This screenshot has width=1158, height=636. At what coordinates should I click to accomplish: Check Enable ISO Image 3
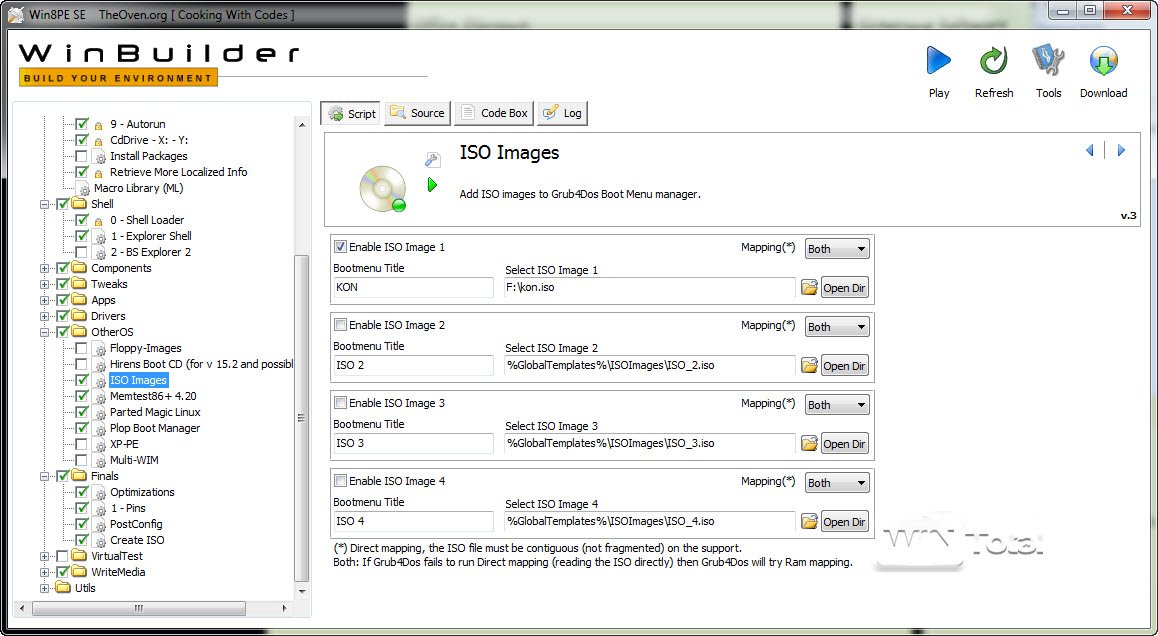click(340, 403)
